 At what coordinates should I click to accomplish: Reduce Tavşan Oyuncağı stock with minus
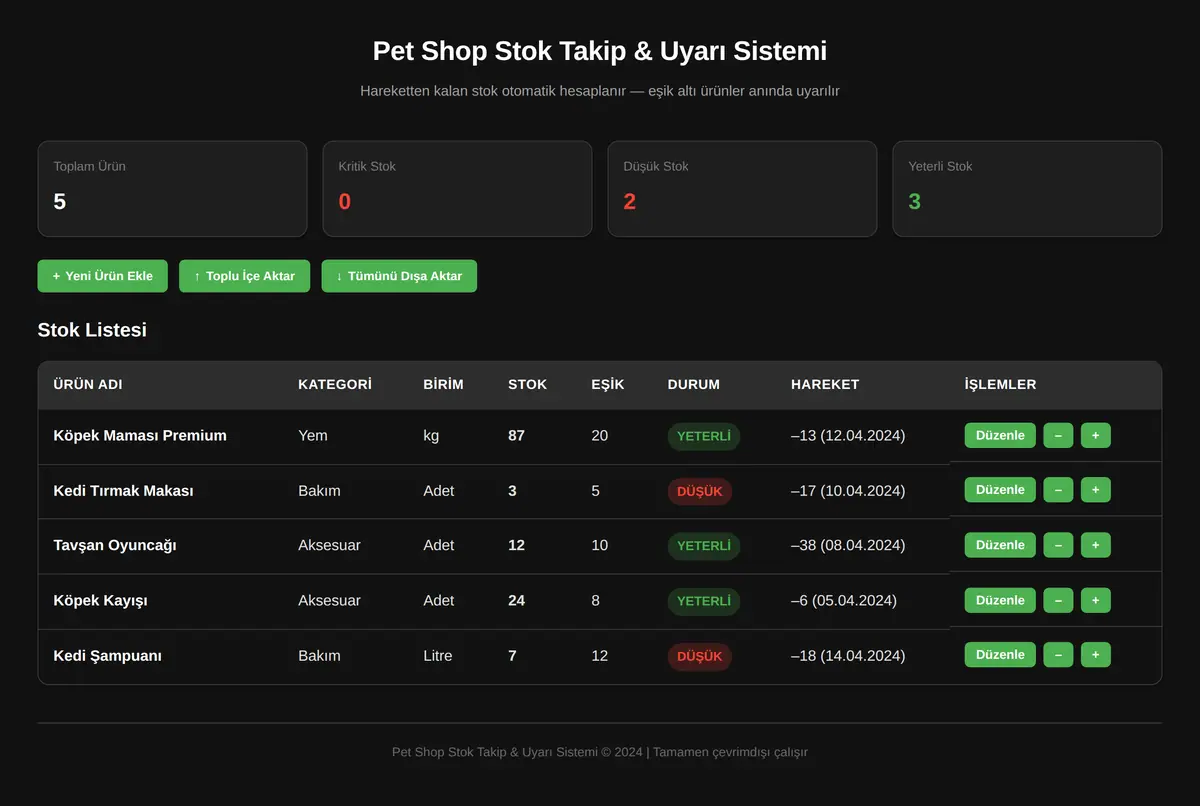click(1058, 545)
